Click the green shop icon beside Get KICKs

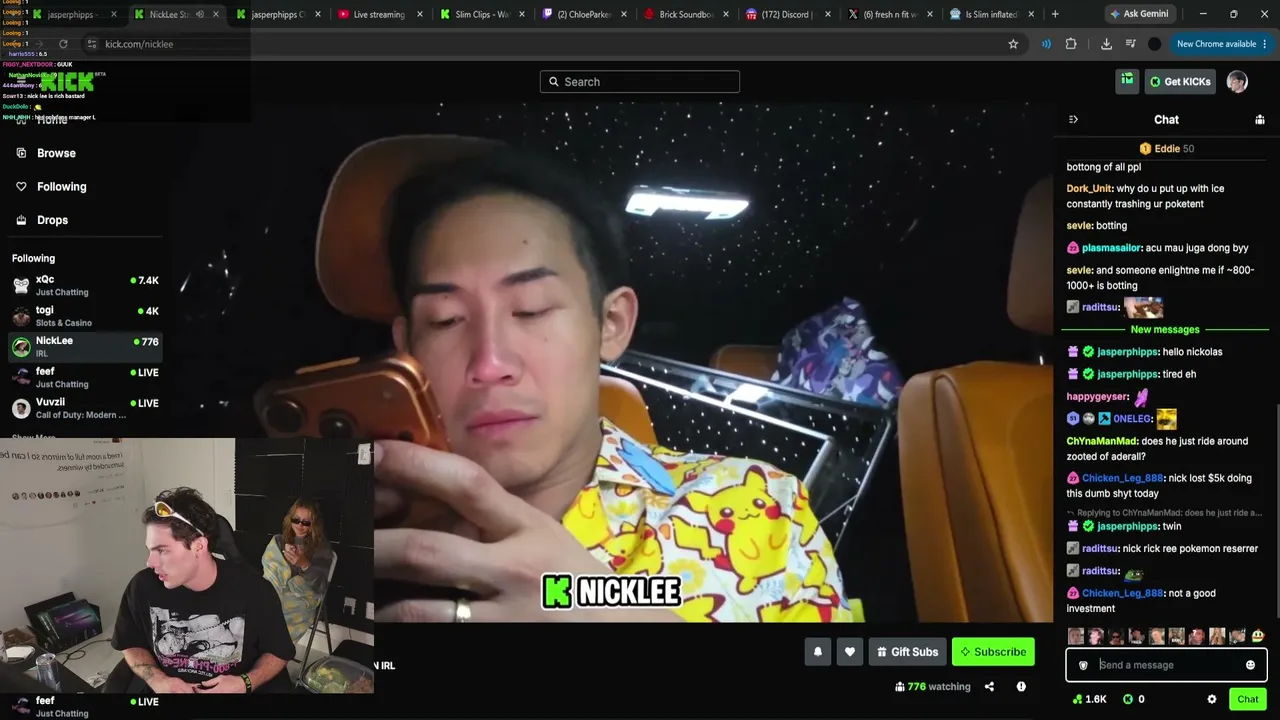point(1127,81)
